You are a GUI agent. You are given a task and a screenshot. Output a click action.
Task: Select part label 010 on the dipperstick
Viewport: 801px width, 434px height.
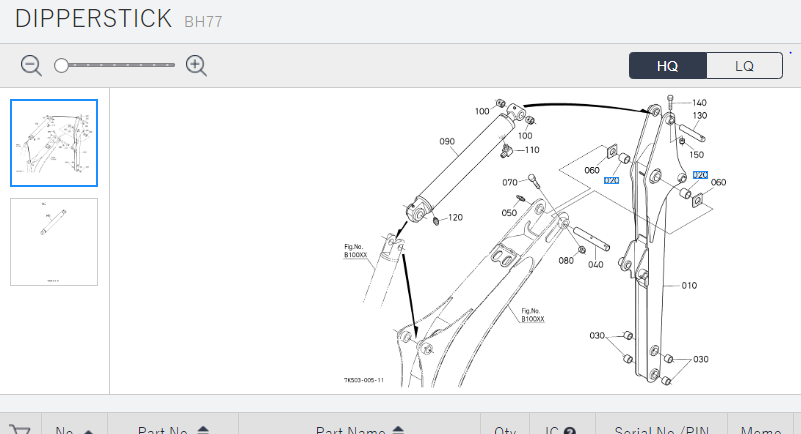point(689,285)
